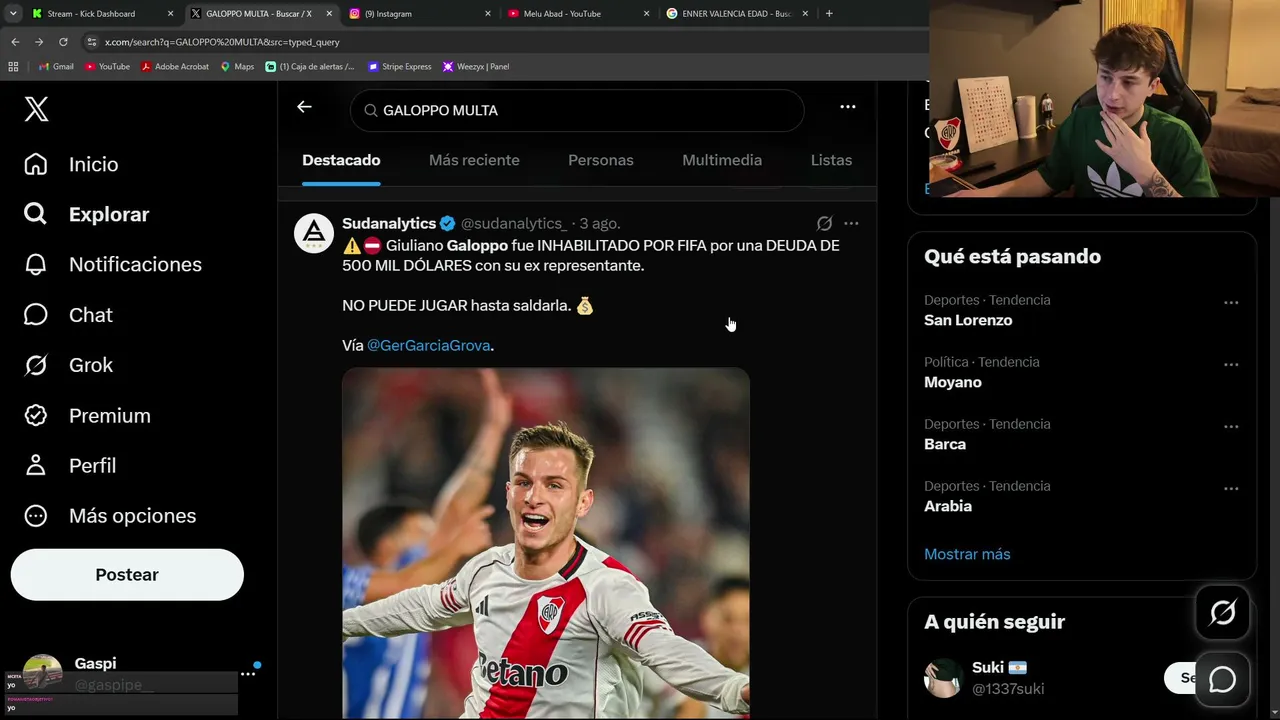Open the Stripe Express bookmark
The height and width of the screenshot is (720, 1280).
pyautogui.click(x=399, y=67)
